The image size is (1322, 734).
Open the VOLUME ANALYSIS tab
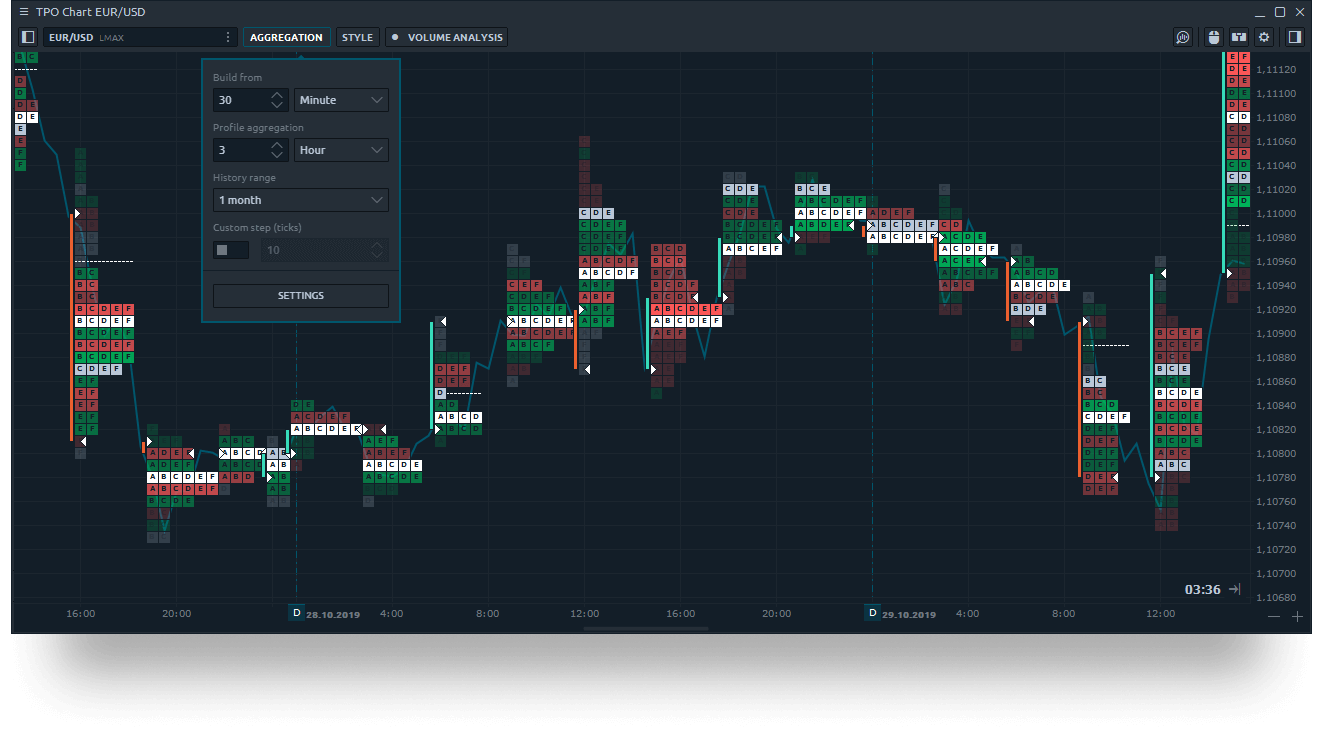(x=447, y=37)
